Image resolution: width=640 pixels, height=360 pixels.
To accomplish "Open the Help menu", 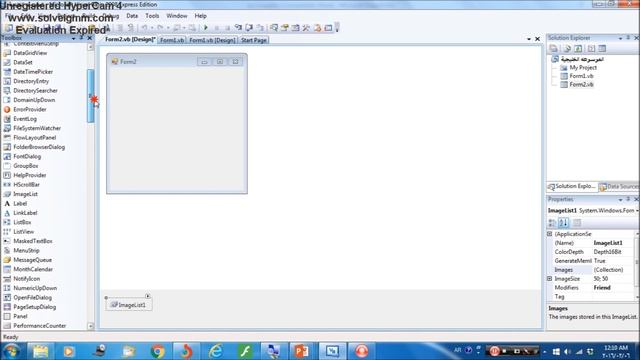I will pyautogui.click(x=200, y=16).
